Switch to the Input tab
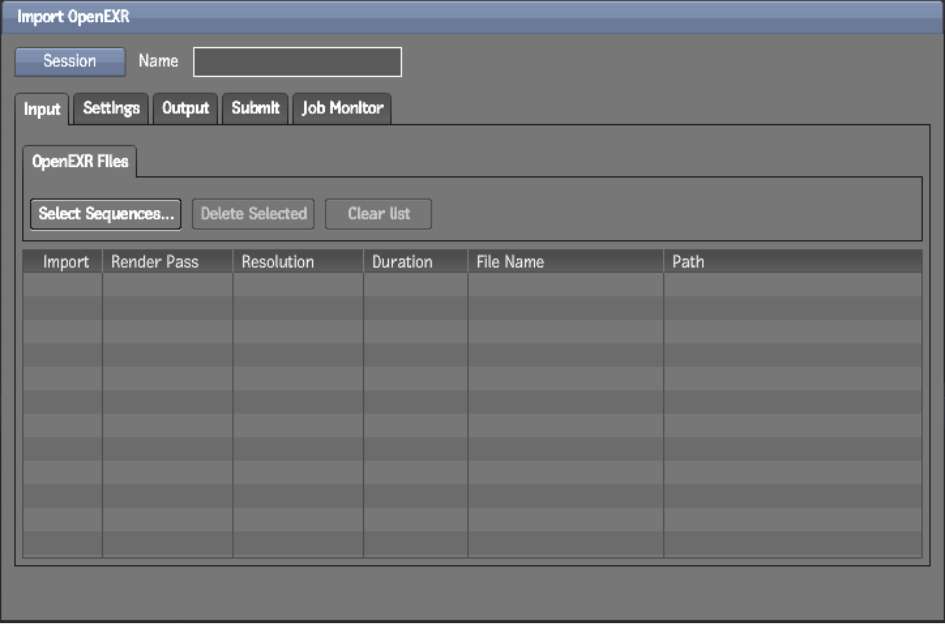 point(42,109)
